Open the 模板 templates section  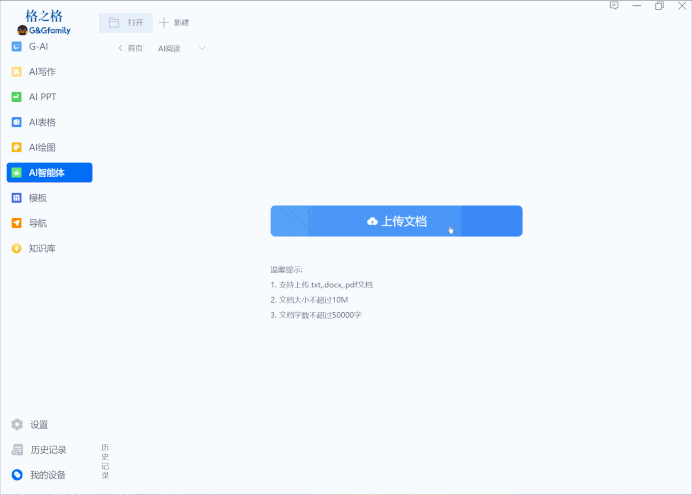[37, 198]
